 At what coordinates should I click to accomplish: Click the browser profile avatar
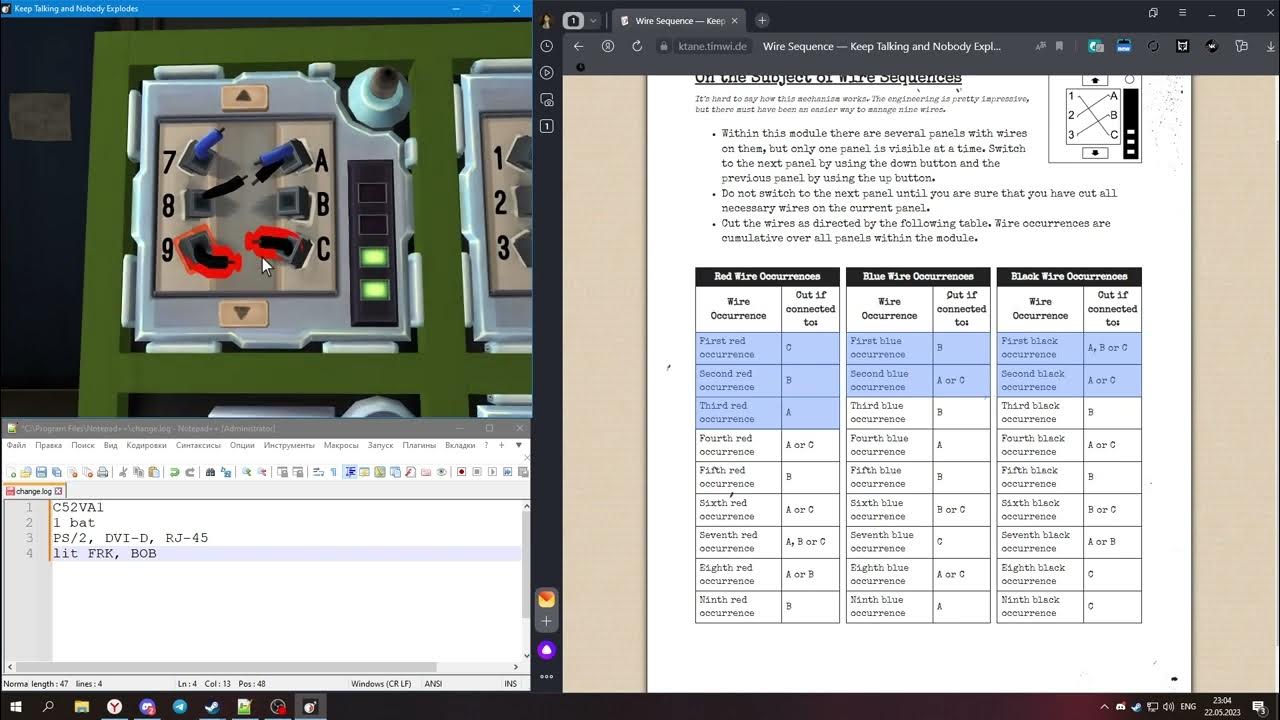click(x=547, y=20)
